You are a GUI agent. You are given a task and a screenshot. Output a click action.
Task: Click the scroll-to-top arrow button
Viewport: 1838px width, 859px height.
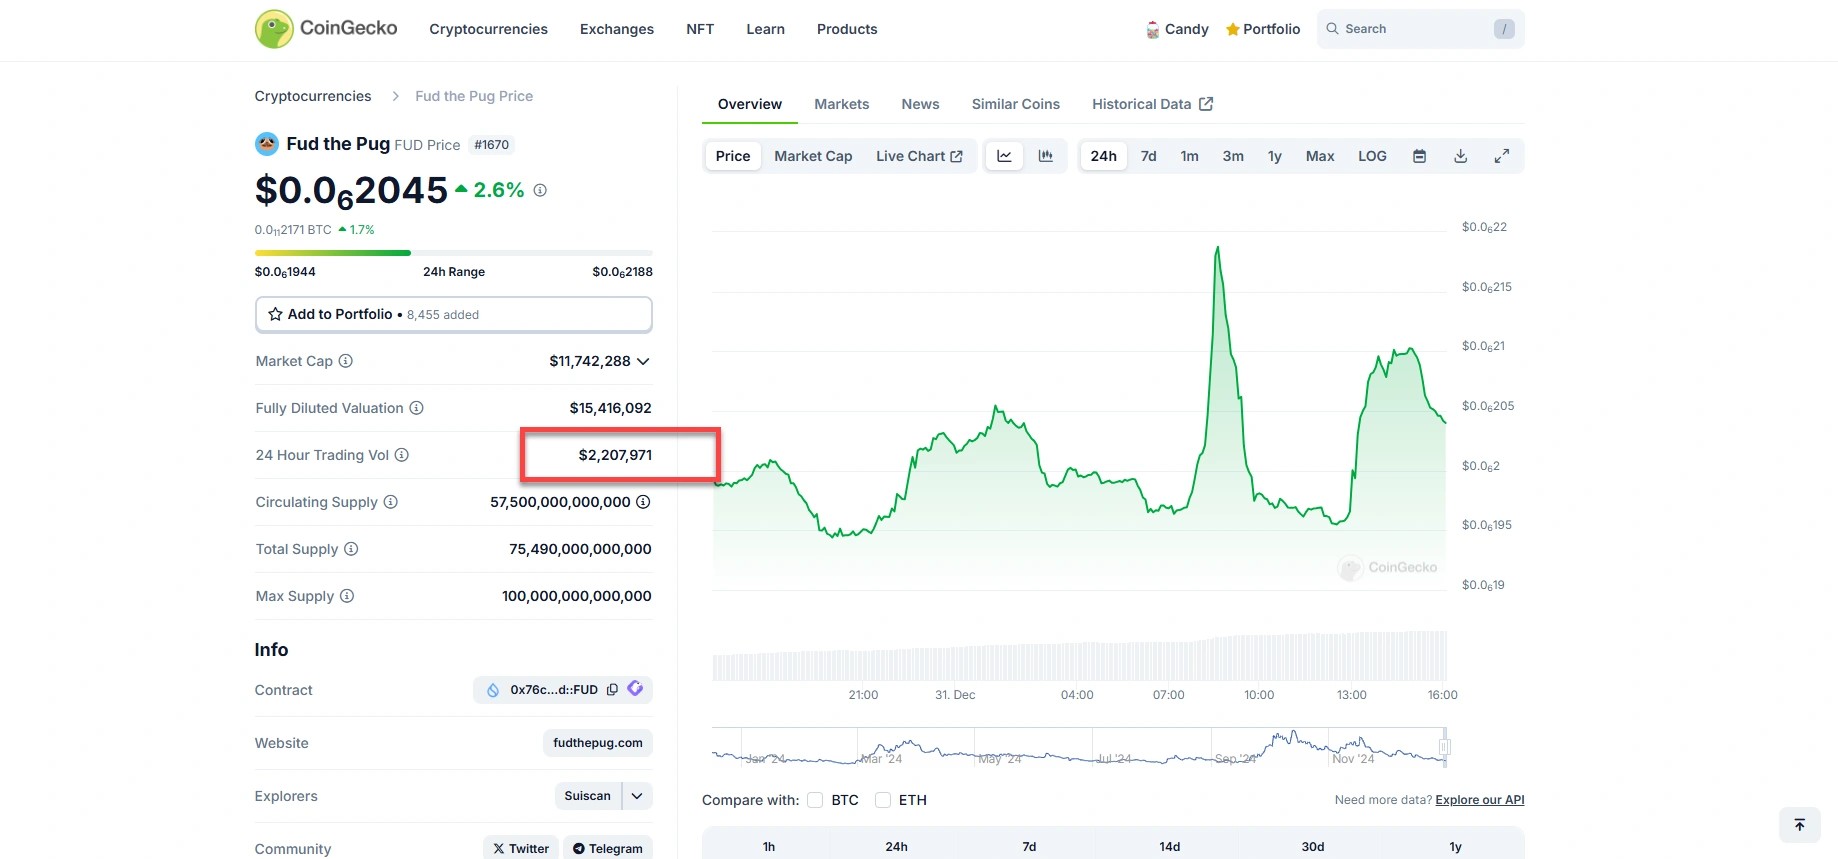[1799, 825]
